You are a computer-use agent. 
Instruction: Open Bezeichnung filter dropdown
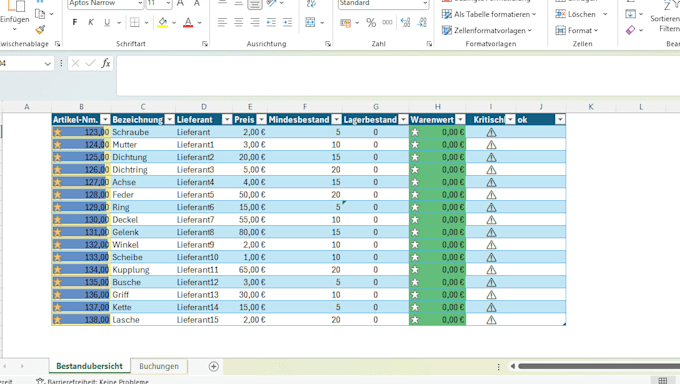[x=170, y=120]
